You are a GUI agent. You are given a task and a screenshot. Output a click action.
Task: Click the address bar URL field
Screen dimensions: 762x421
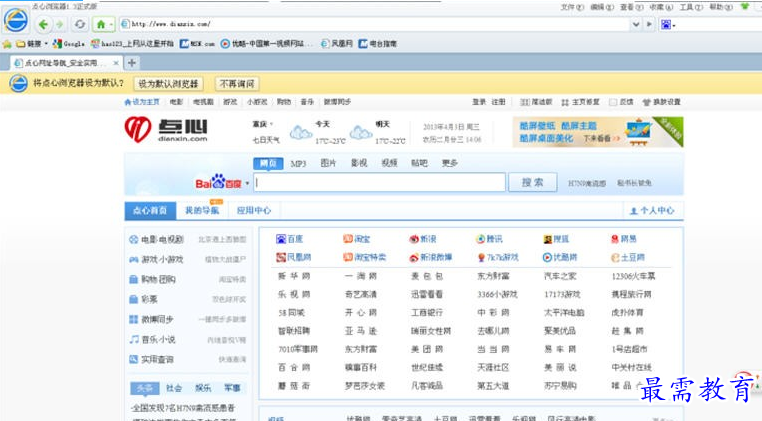(x=374, y=24)
